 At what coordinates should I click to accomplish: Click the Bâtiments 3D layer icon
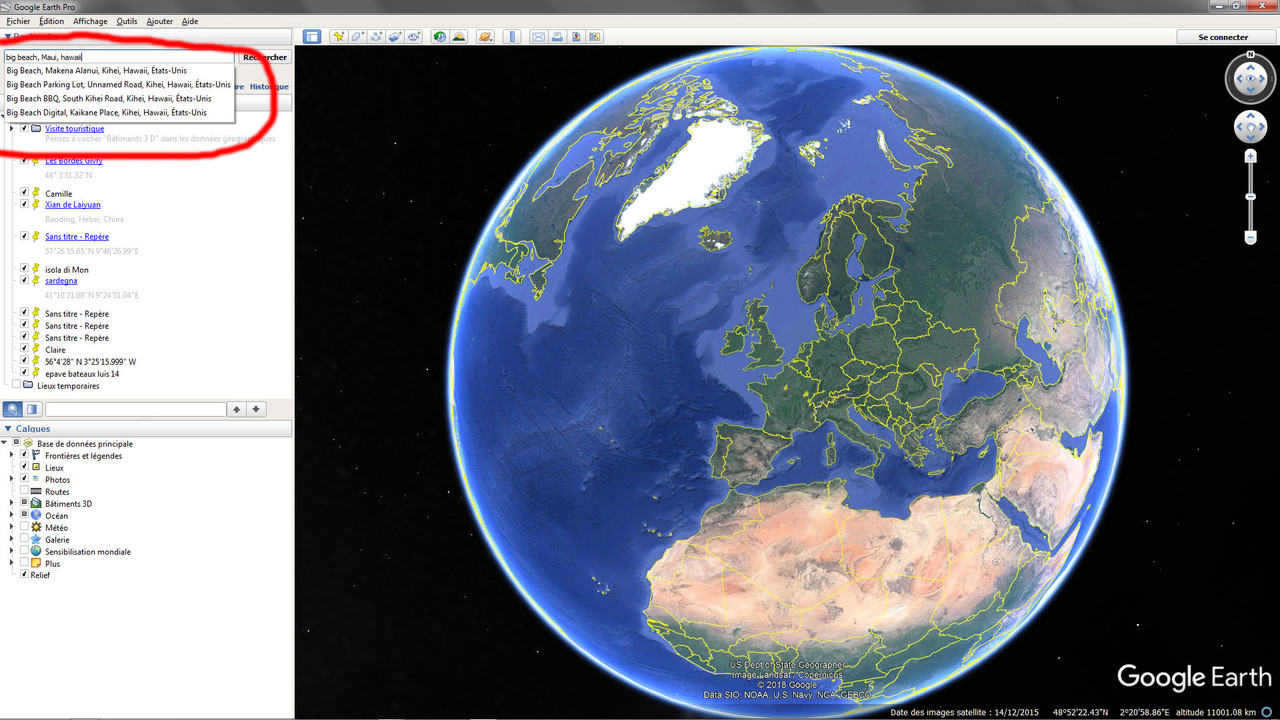pos(36,503)
